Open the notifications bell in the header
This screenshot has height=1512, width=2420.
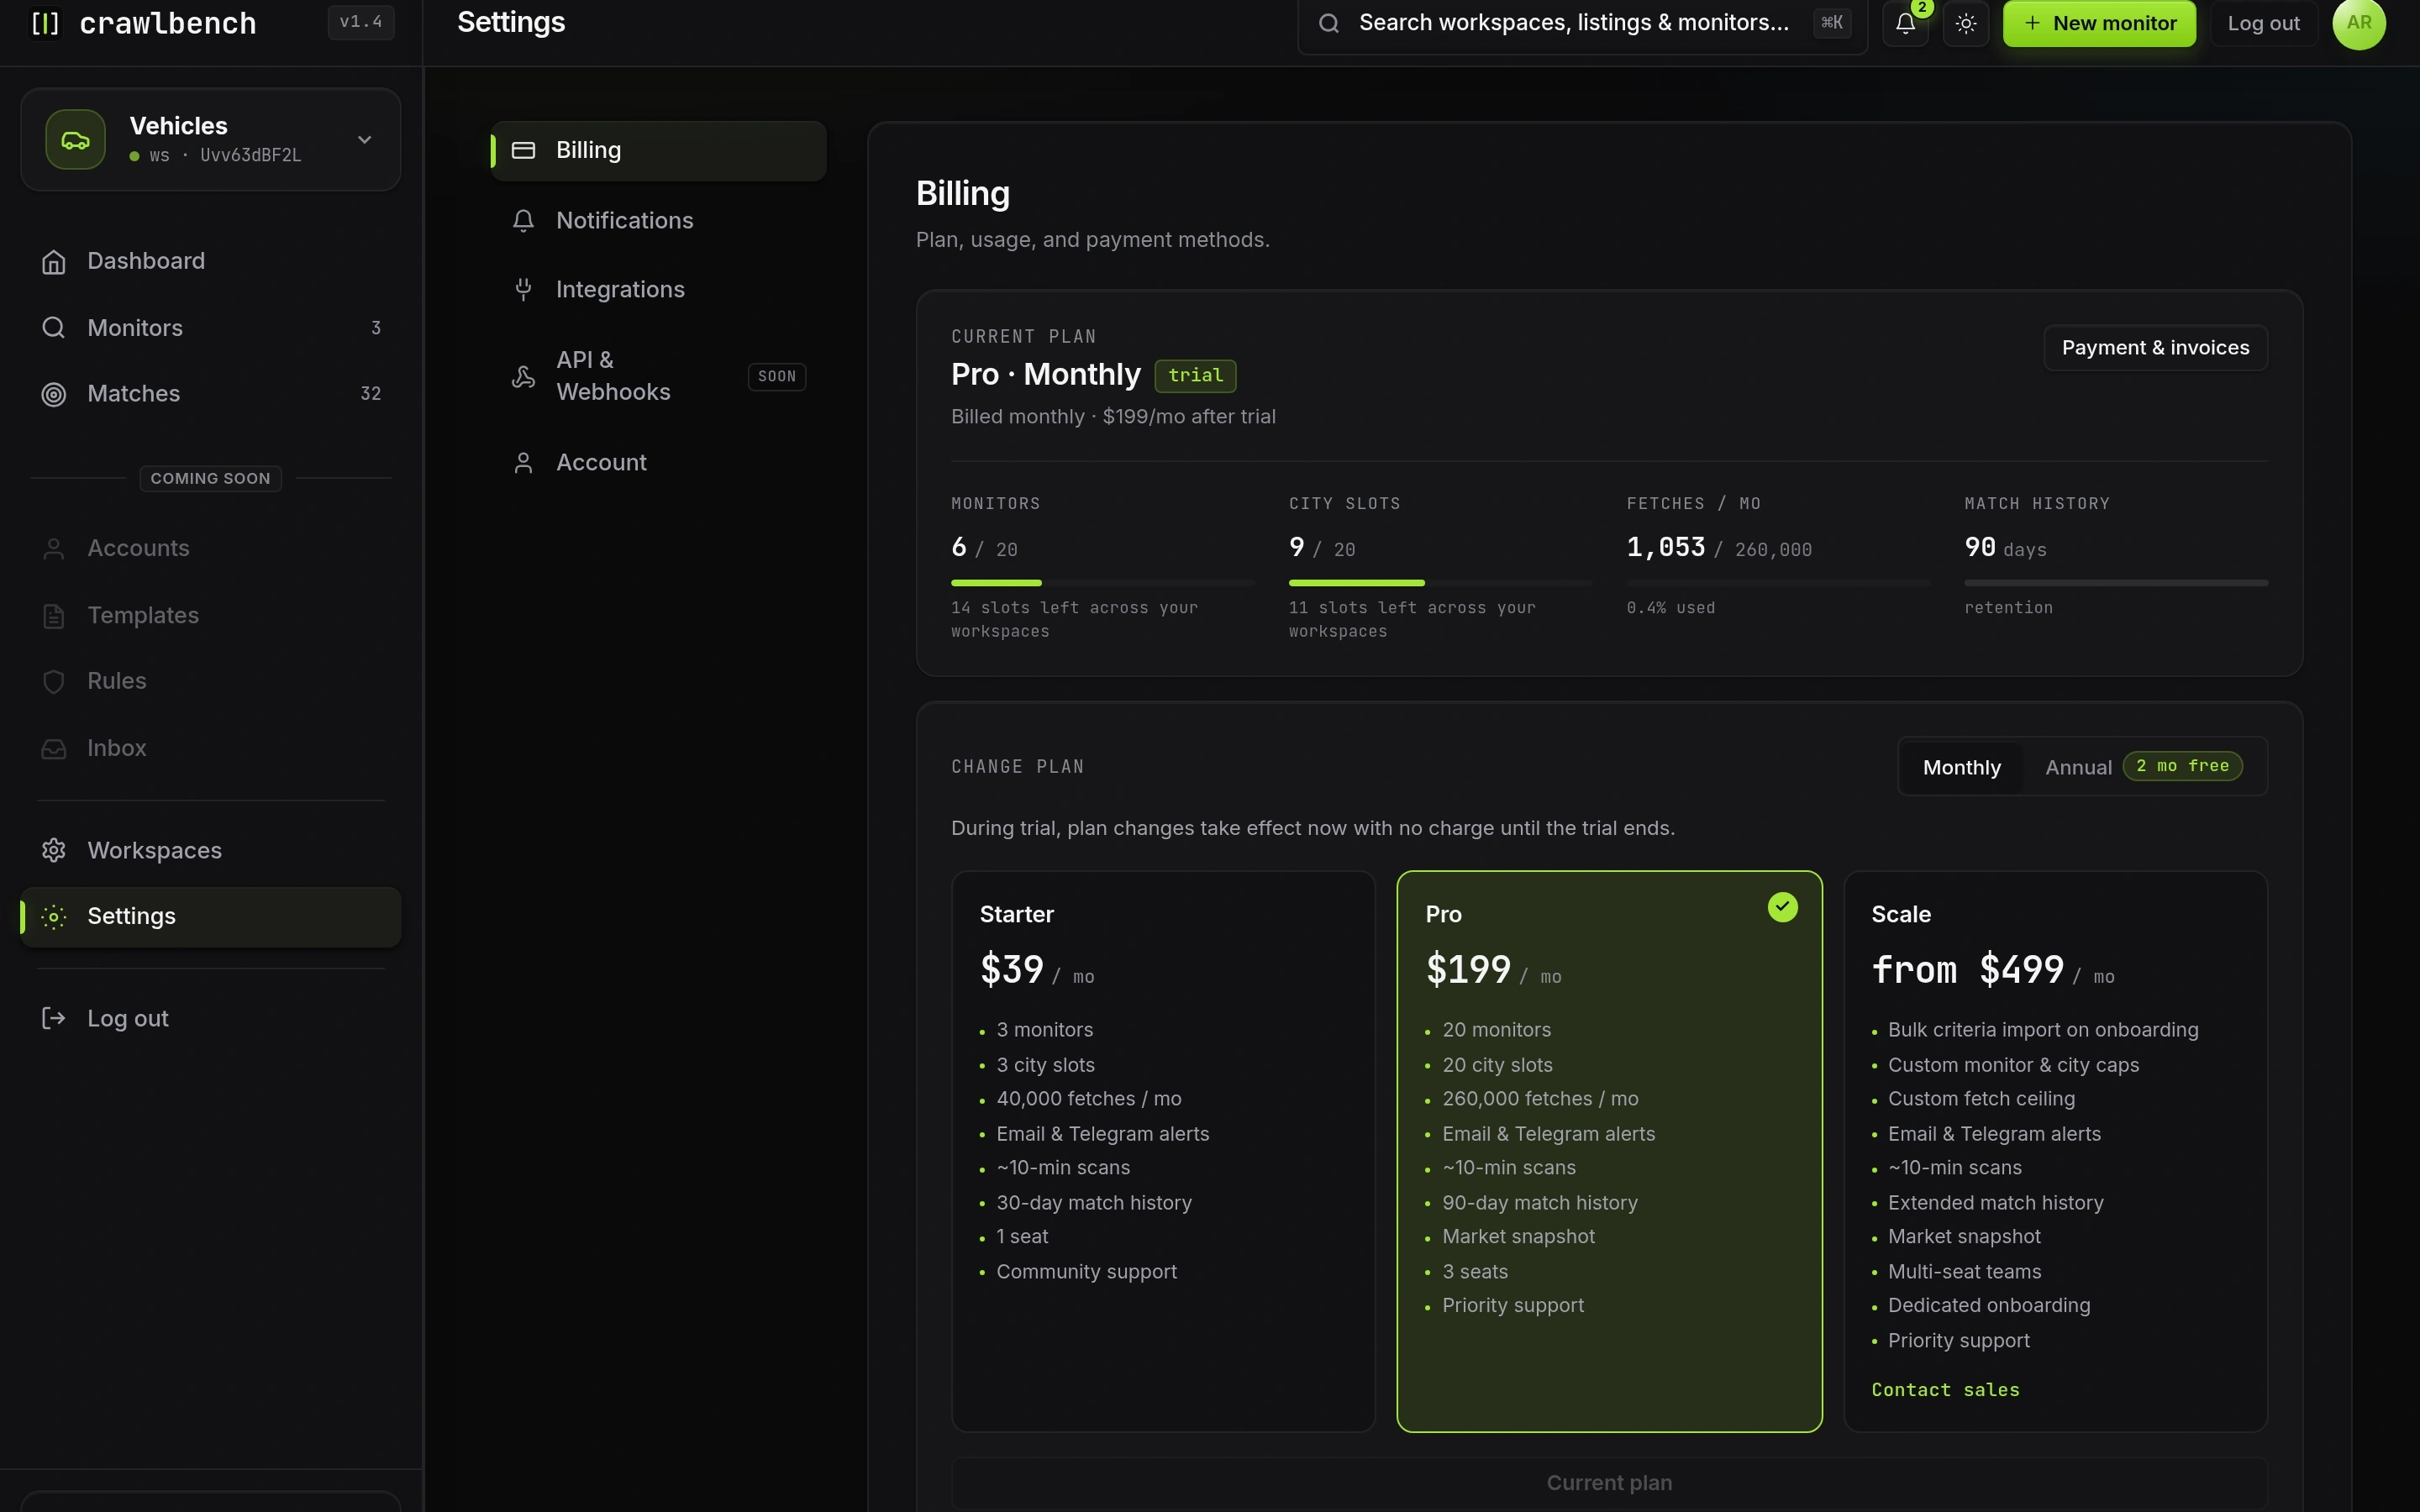(x=1906, y=23)
